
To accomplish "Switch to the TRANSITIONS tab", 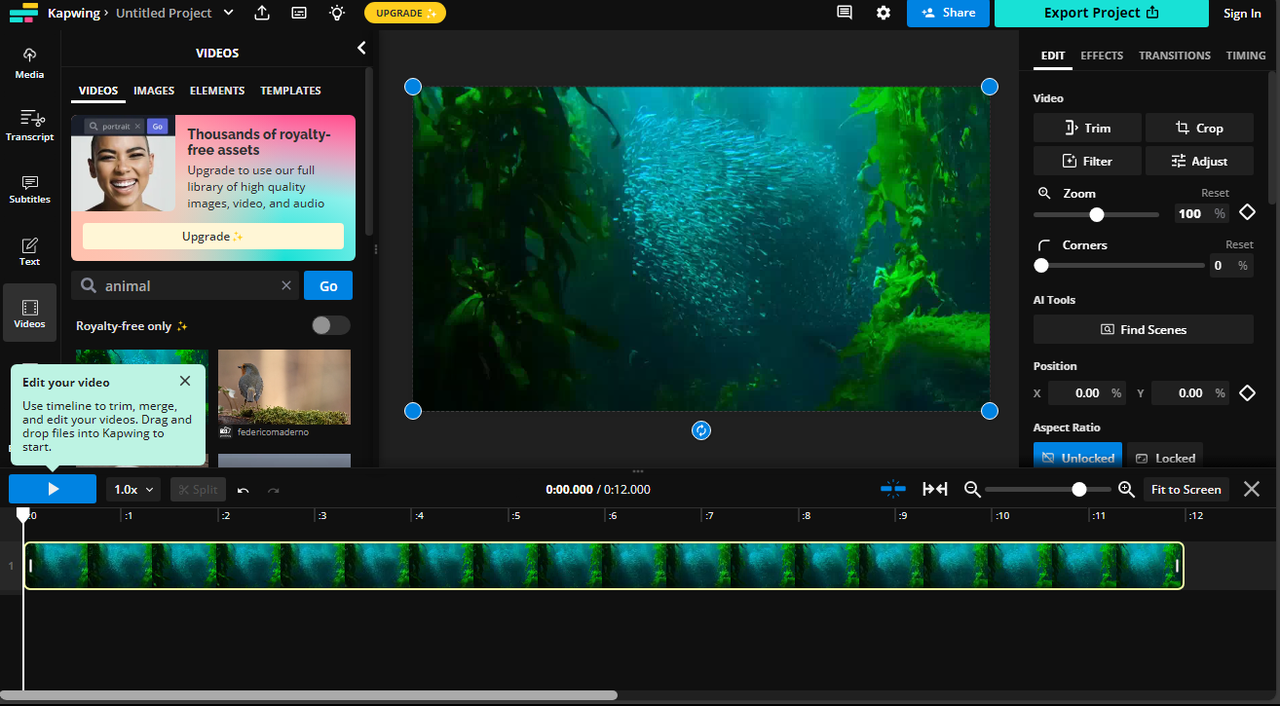I will [1175, 56].
